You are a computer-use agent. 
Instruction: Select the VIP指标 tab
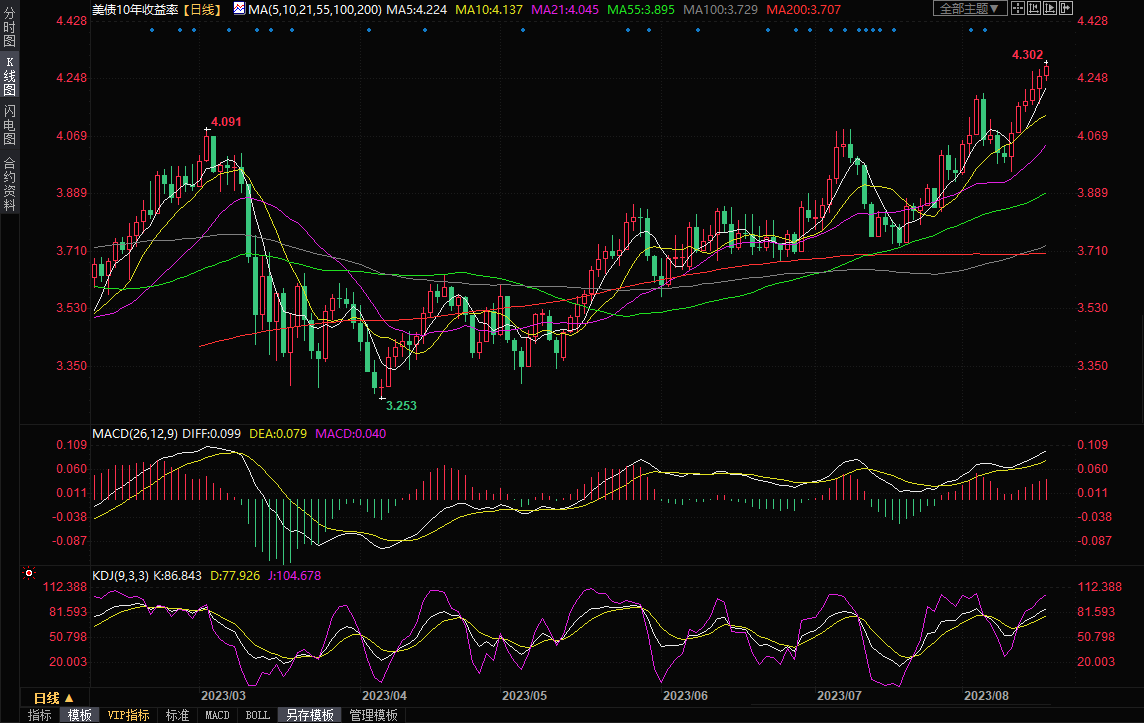(129, 715)
